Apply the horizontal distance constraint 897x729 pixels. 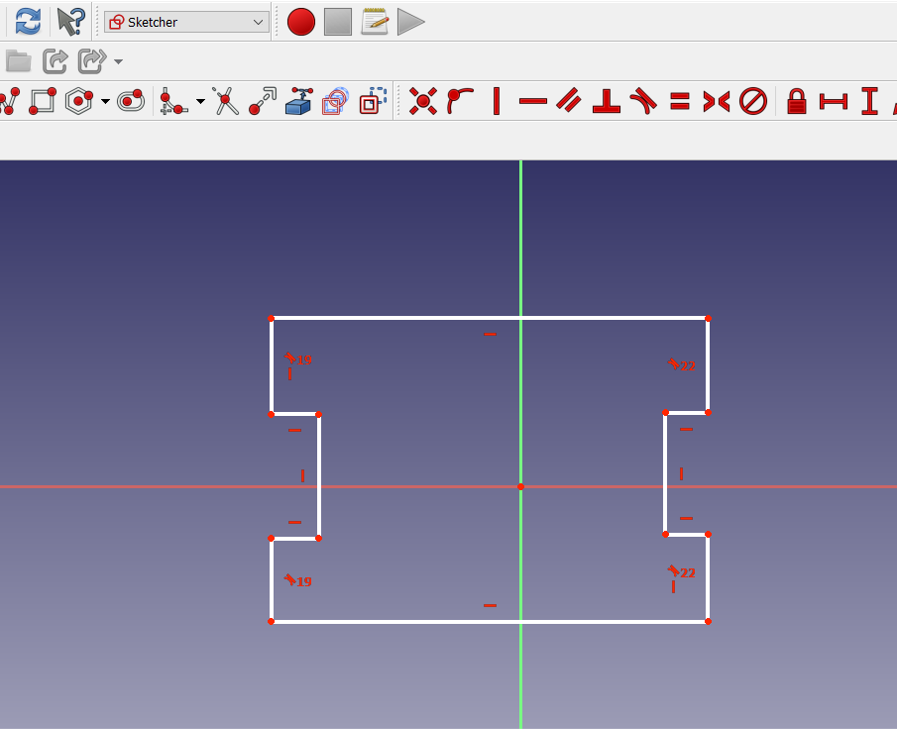coord(834,101)
